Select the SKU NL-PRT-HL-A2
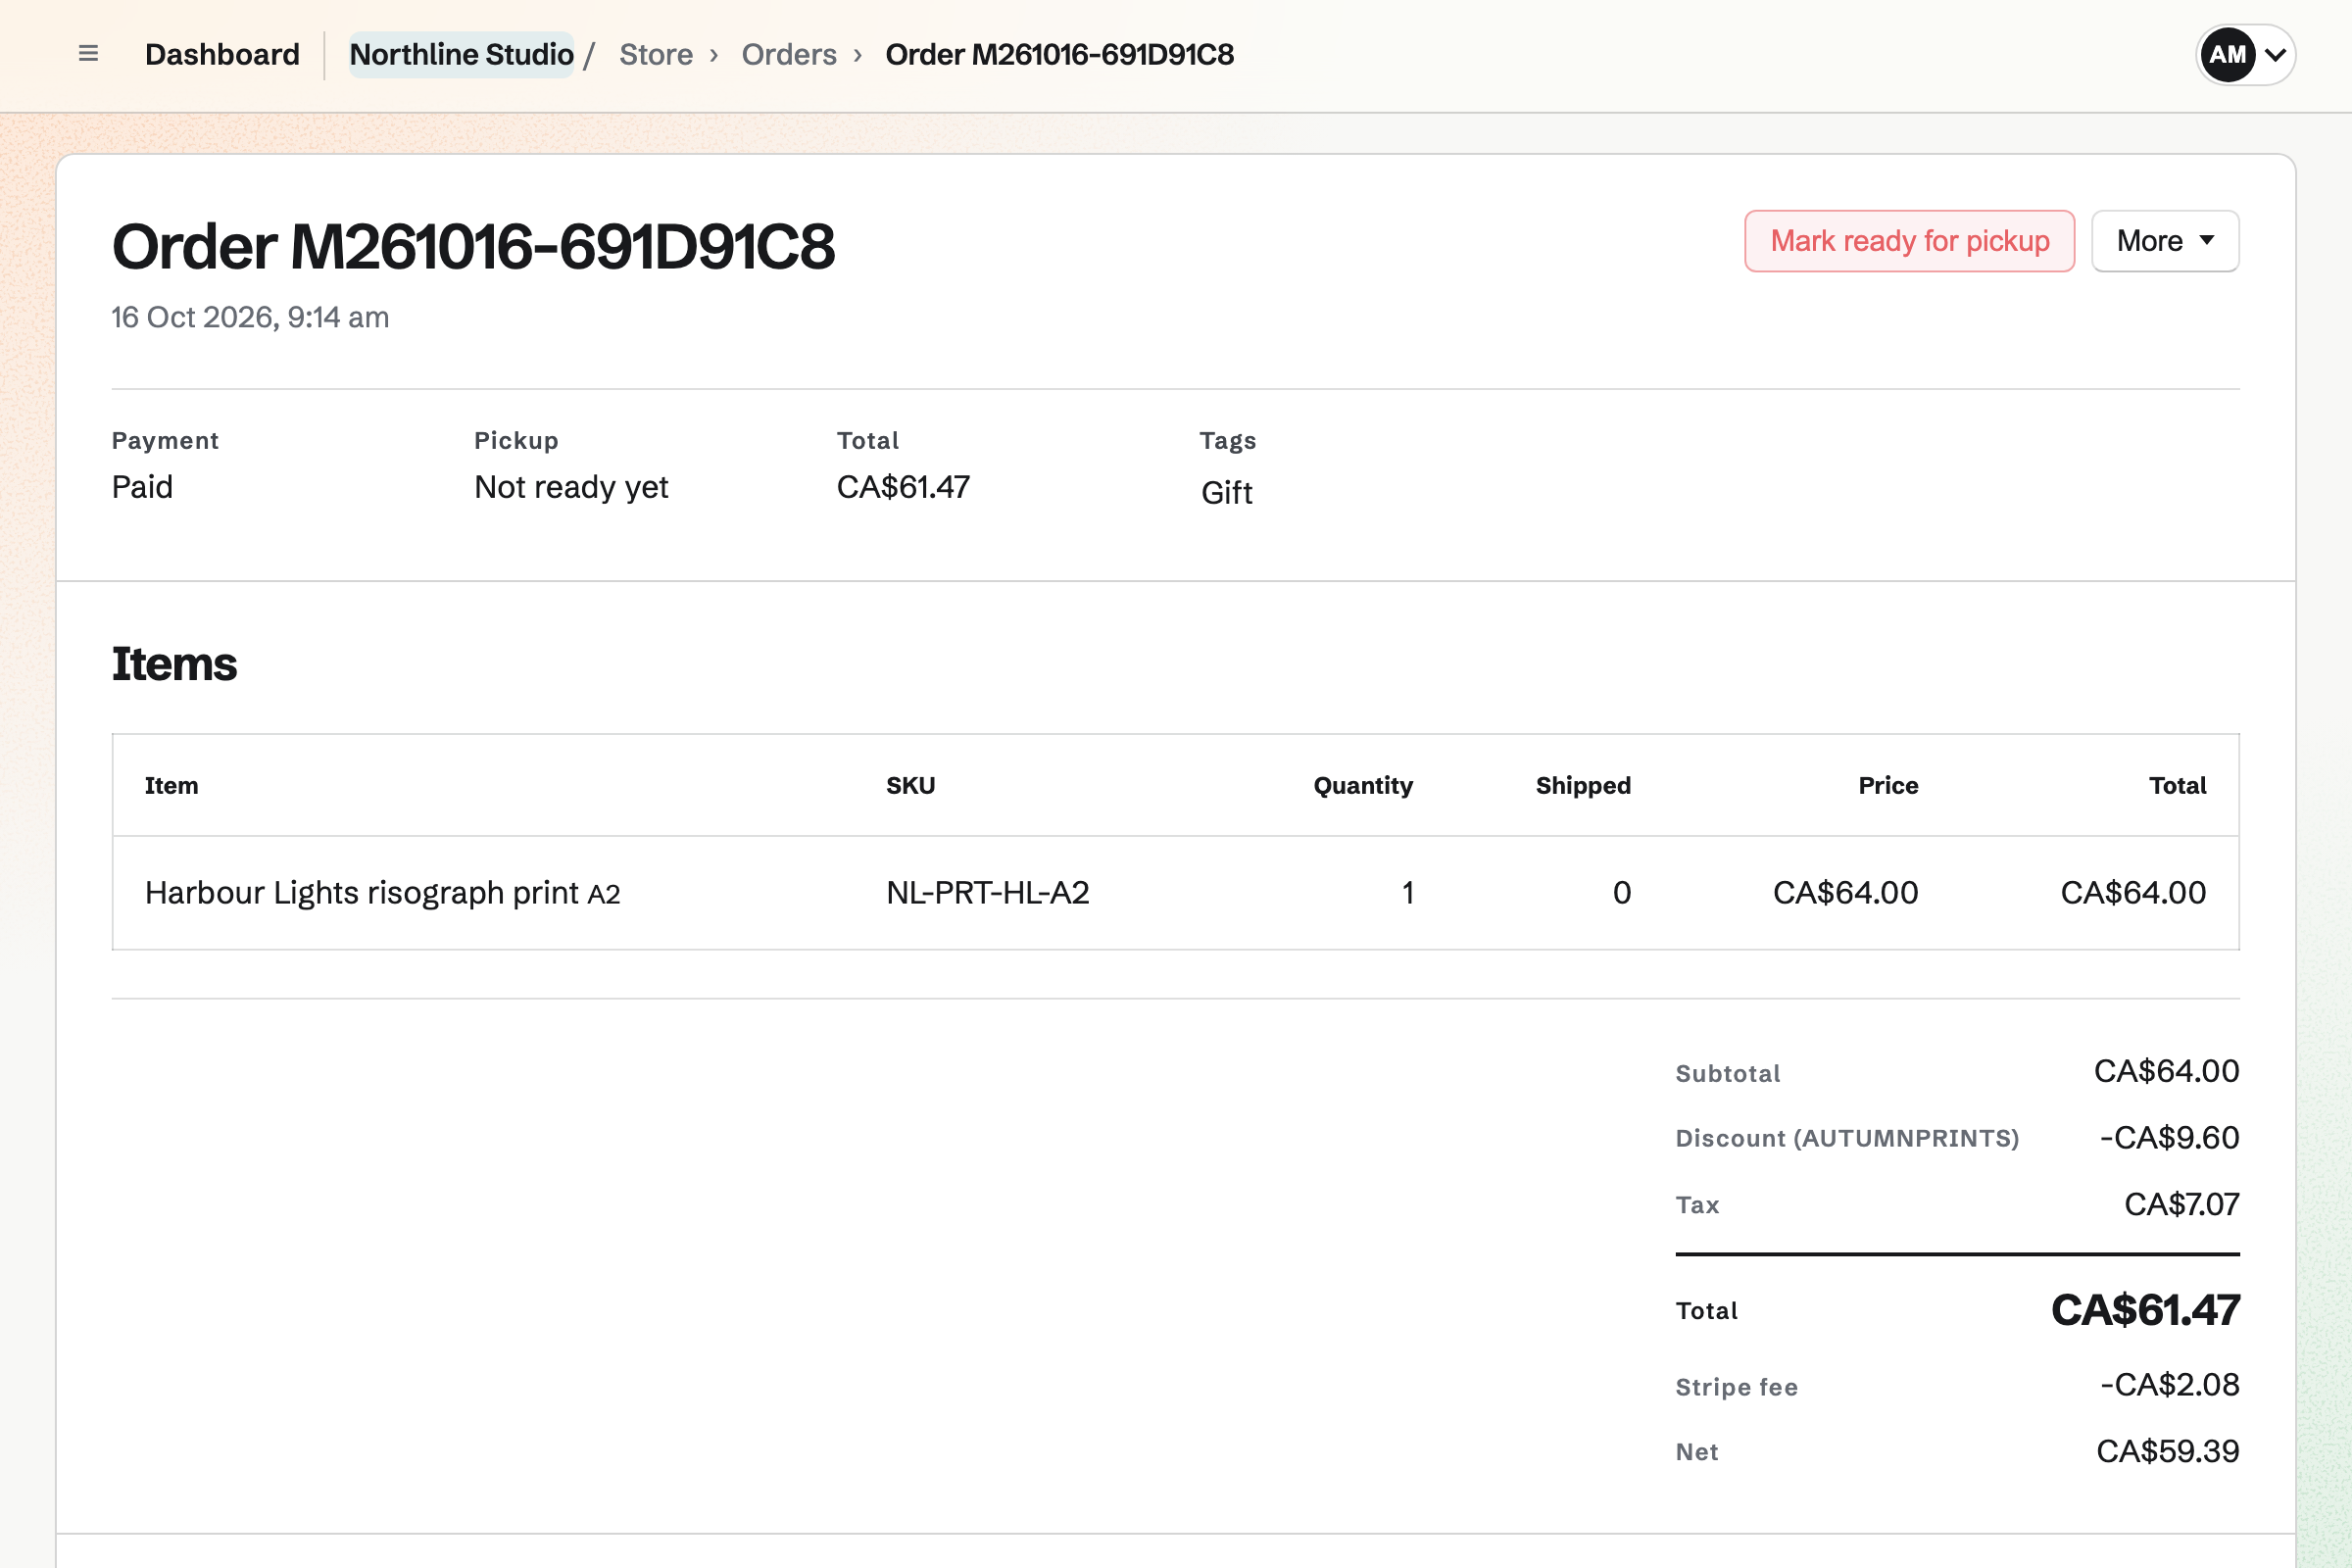Screen dimensions: 2352x1568 tap(987, 893)
